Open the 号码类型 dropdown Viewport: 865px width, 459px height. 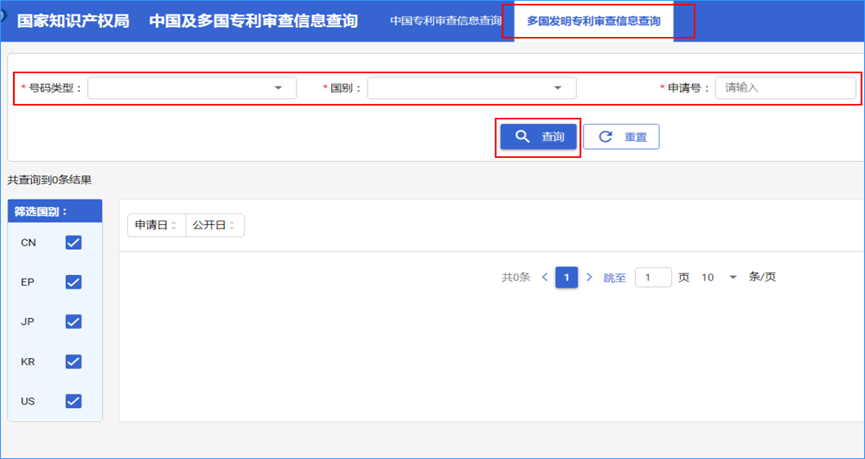(192, 88)
